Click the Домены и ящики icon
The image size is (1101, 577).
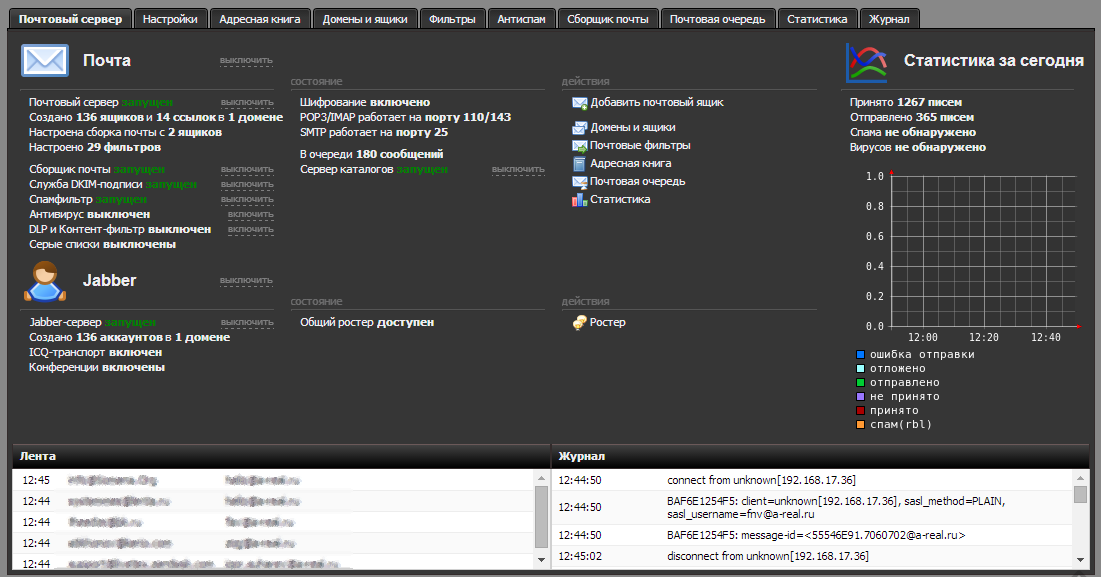[579, 128]
